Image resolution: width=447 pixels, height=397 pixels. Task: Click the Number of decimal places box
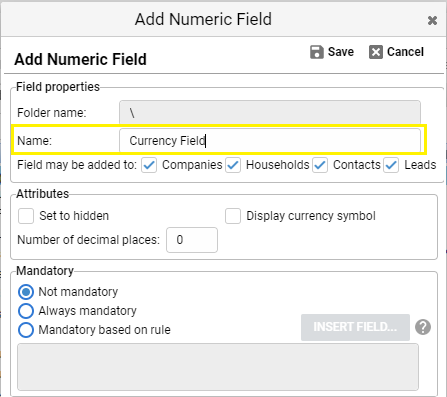tap(192, 240)
